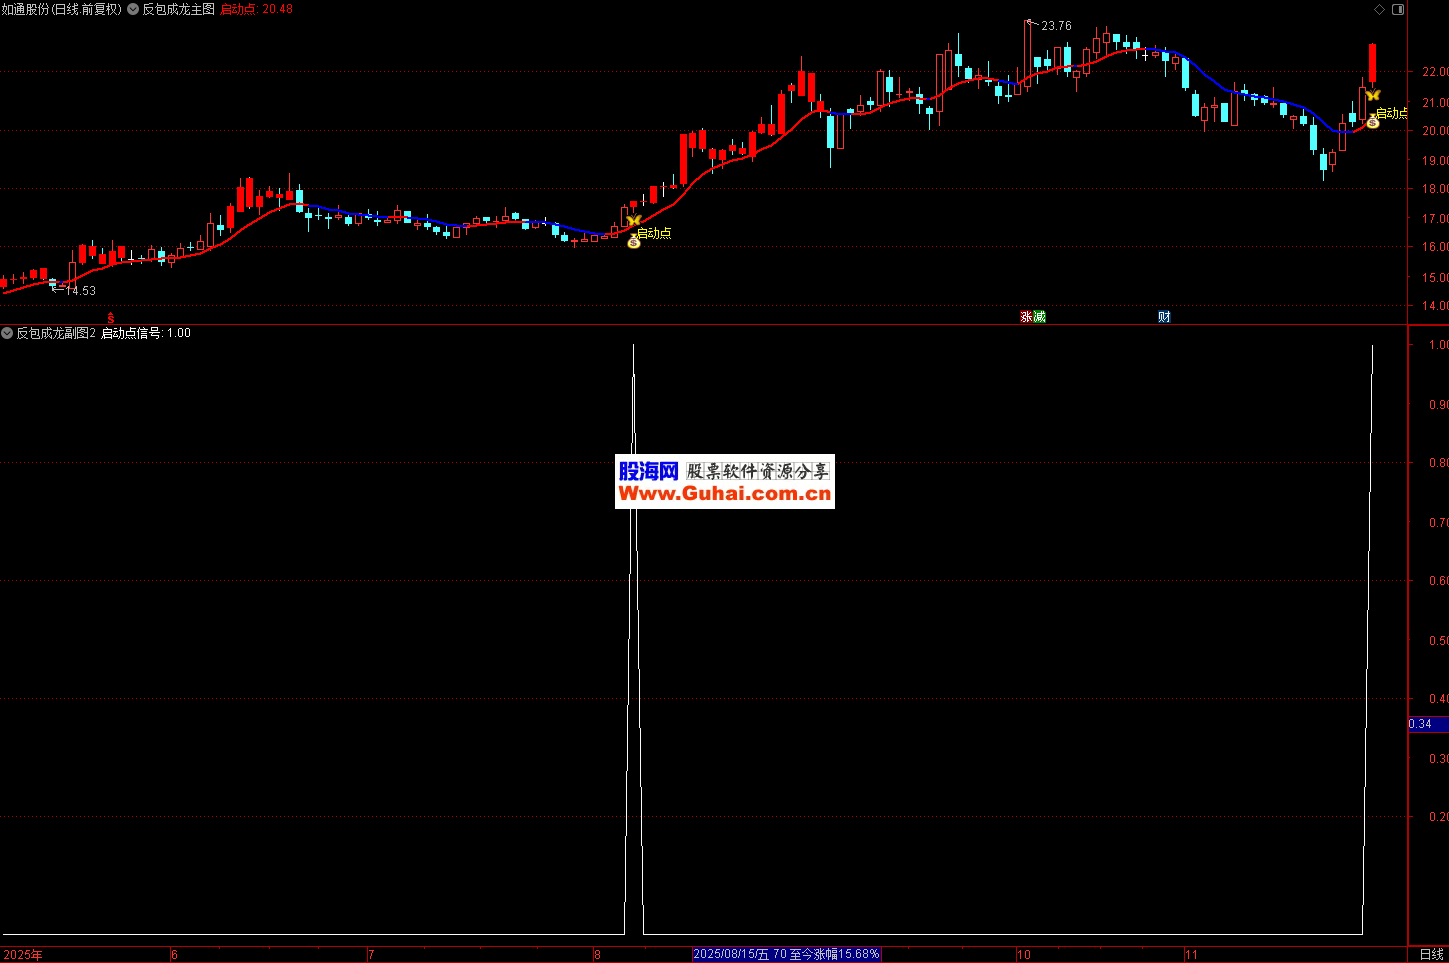
Task: Expand the 反包成龙副图2 indicator dropdown
Action: pyautogui.click(x=7, y=333)
